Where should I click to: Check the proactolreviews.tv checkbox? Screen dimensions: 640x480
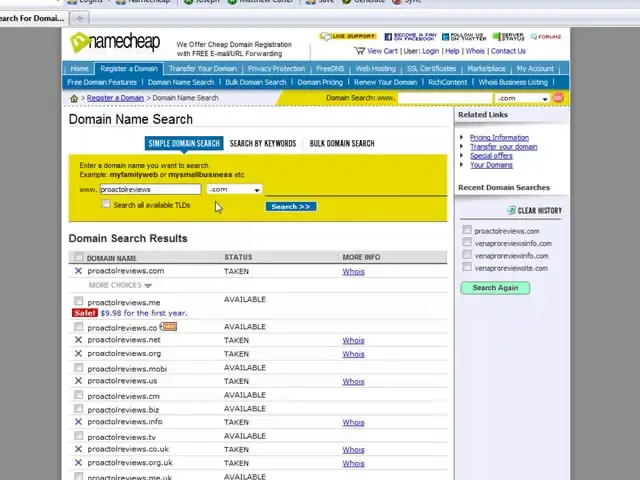pyautogui.click(x=78, y=436)
